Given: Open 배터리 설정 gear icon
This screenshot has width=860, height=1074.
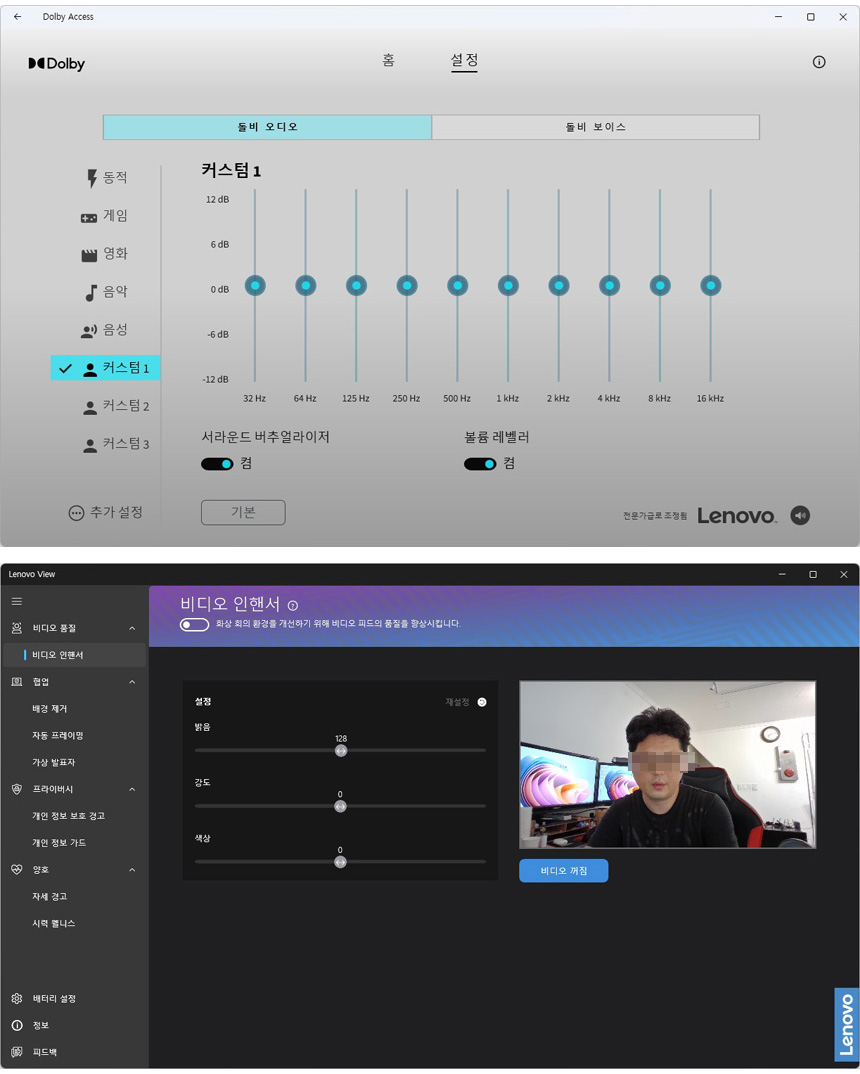Looking at the screenshot, I should [17, 998].
